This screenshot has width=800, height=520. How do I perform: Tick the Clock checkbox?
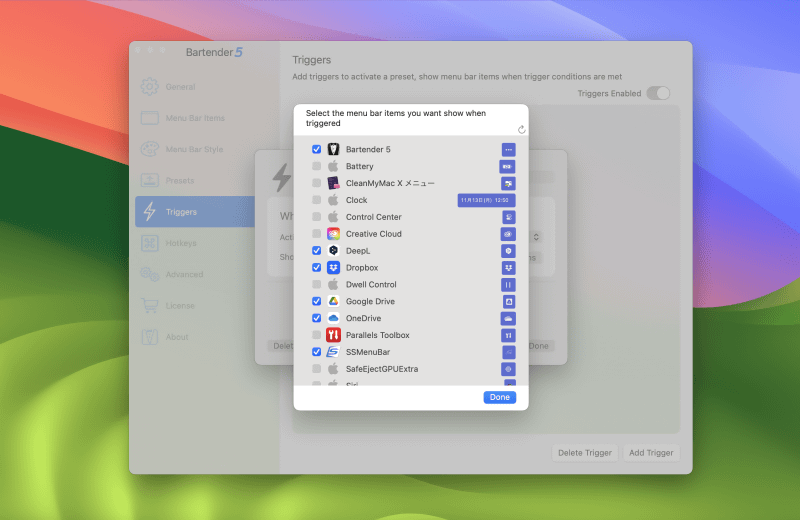(x=316, y=200)
